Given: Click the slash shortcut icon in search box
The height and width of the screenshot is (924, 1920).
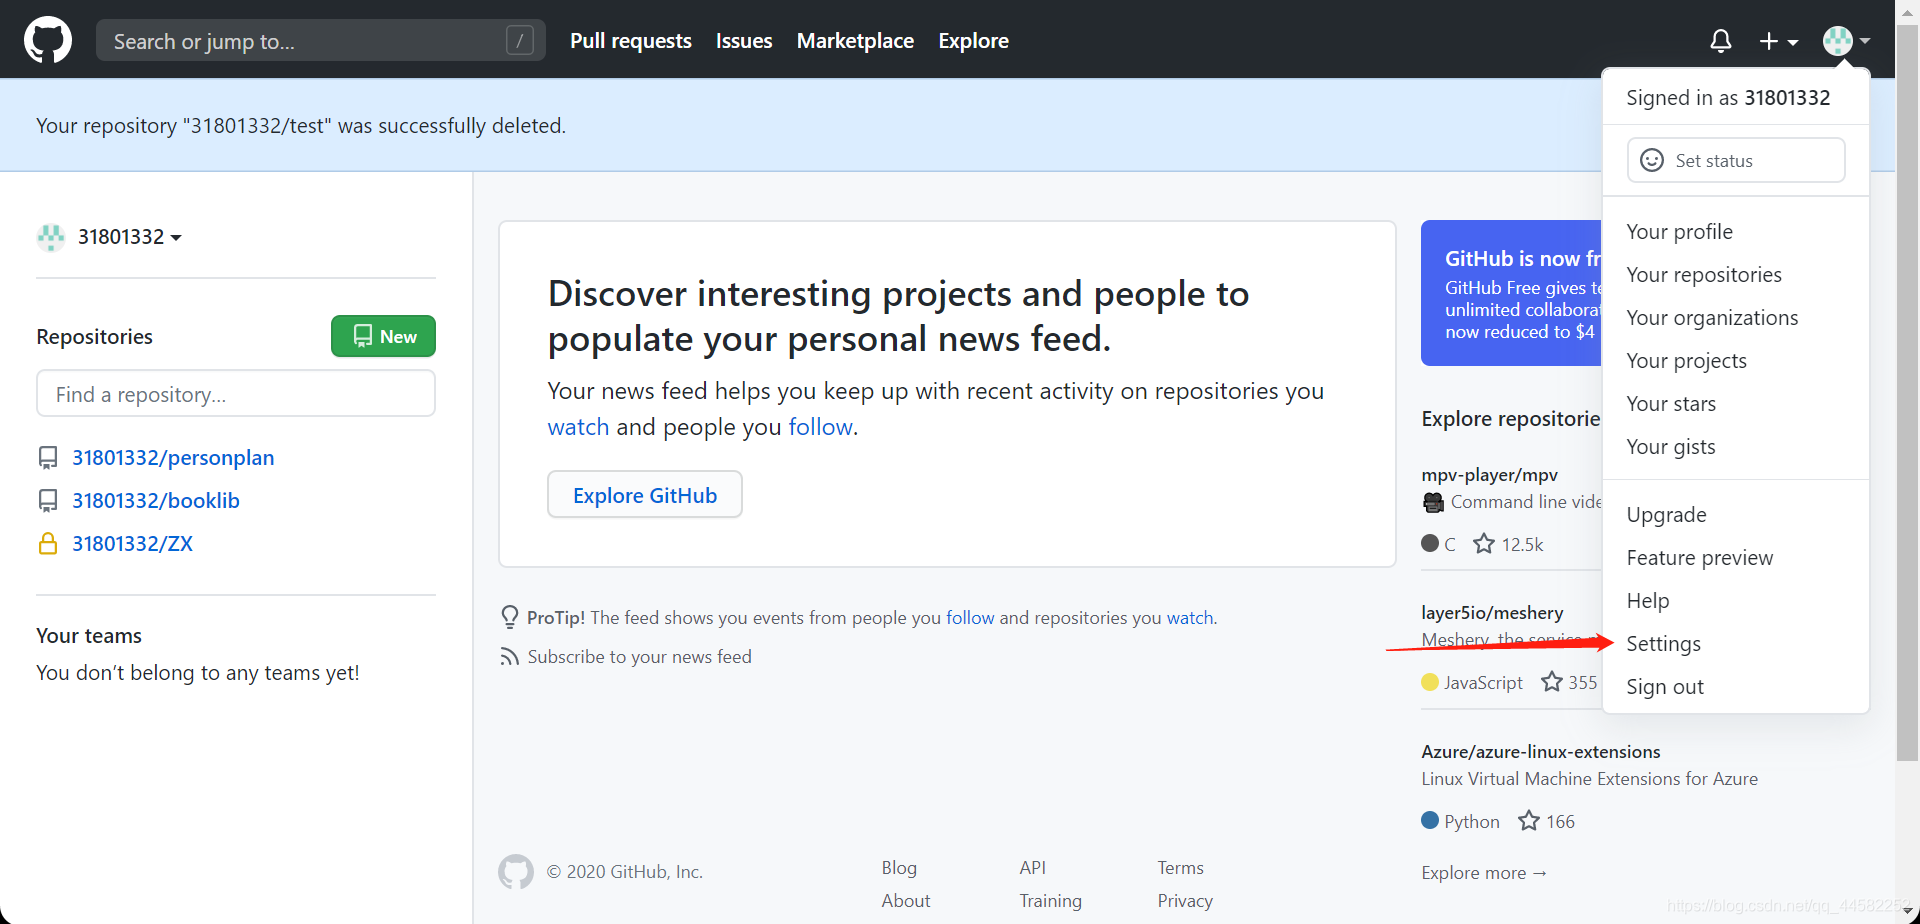Looking at the screenshot, I should click(520, 41).
